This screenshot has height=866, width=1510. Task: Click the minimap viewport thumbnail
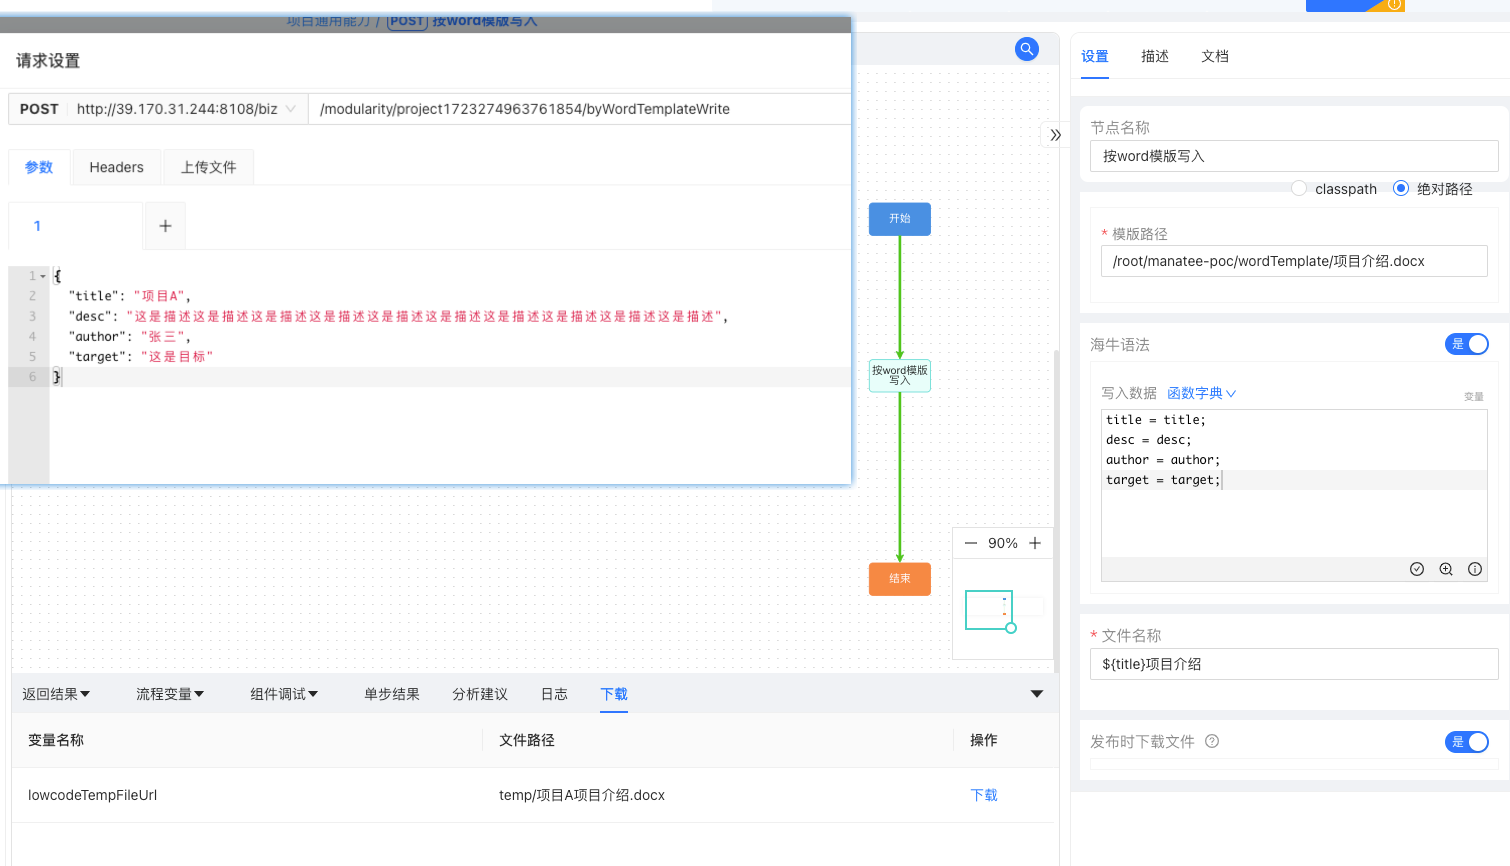pos(989,610)
